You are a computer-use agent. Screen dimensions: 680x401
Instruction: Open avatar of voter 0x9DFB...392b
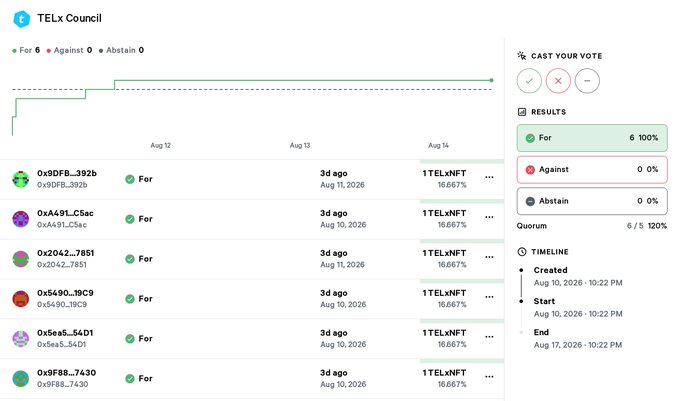(20, 179)
